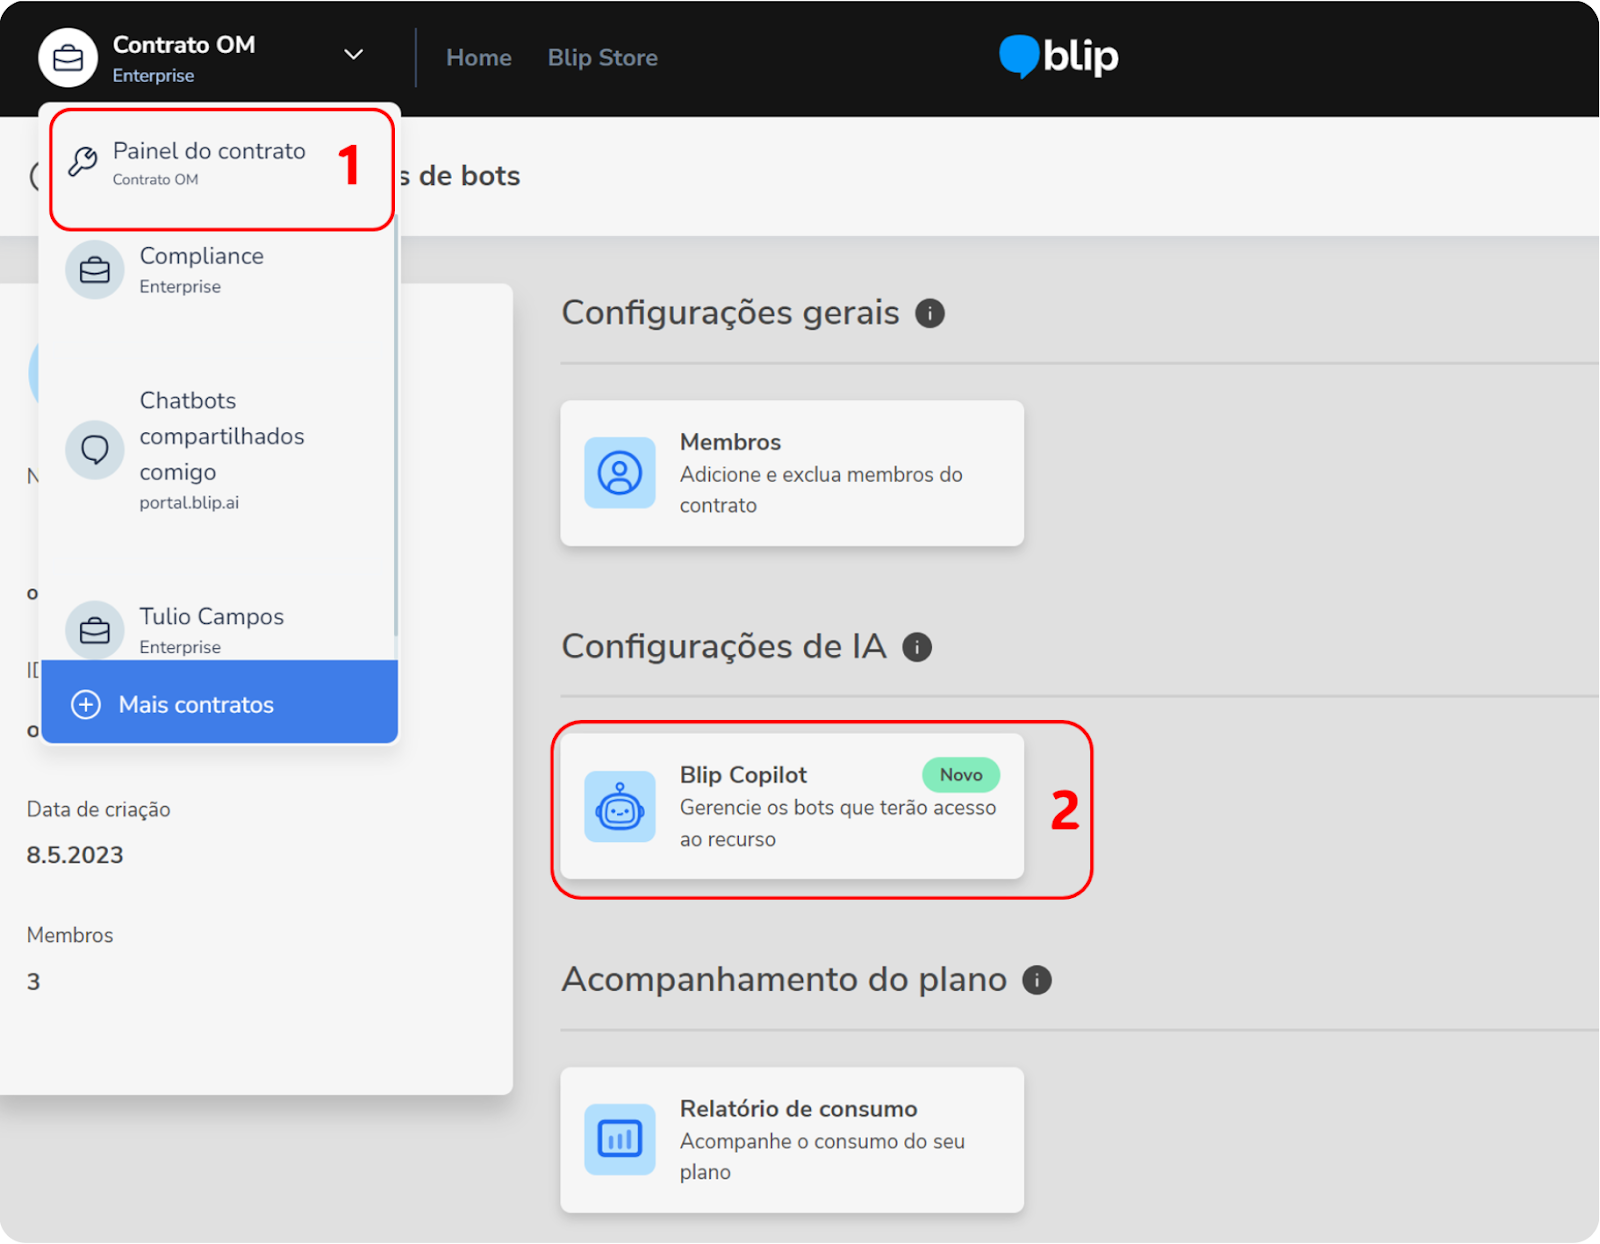Go to Blip Store

[x=603, y=58]
